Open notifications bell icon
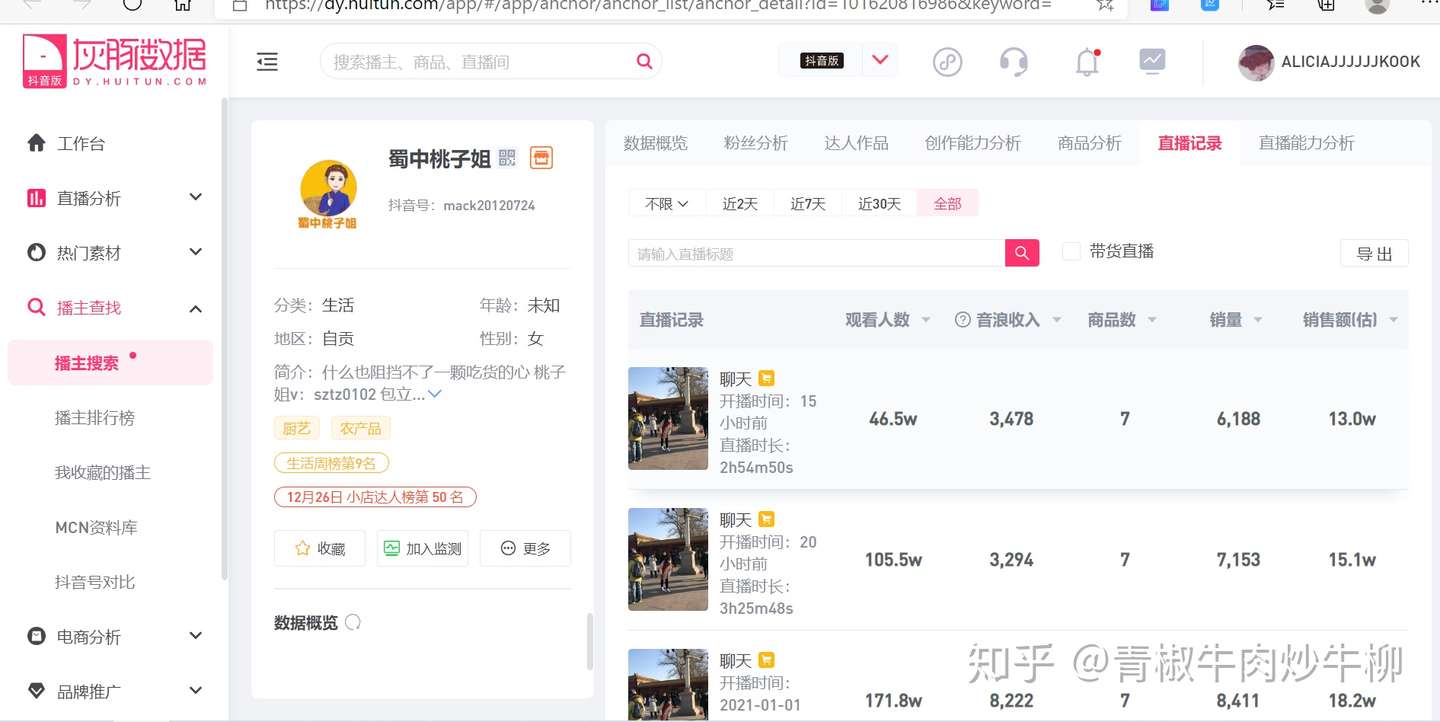 [x=1087, y=62]
